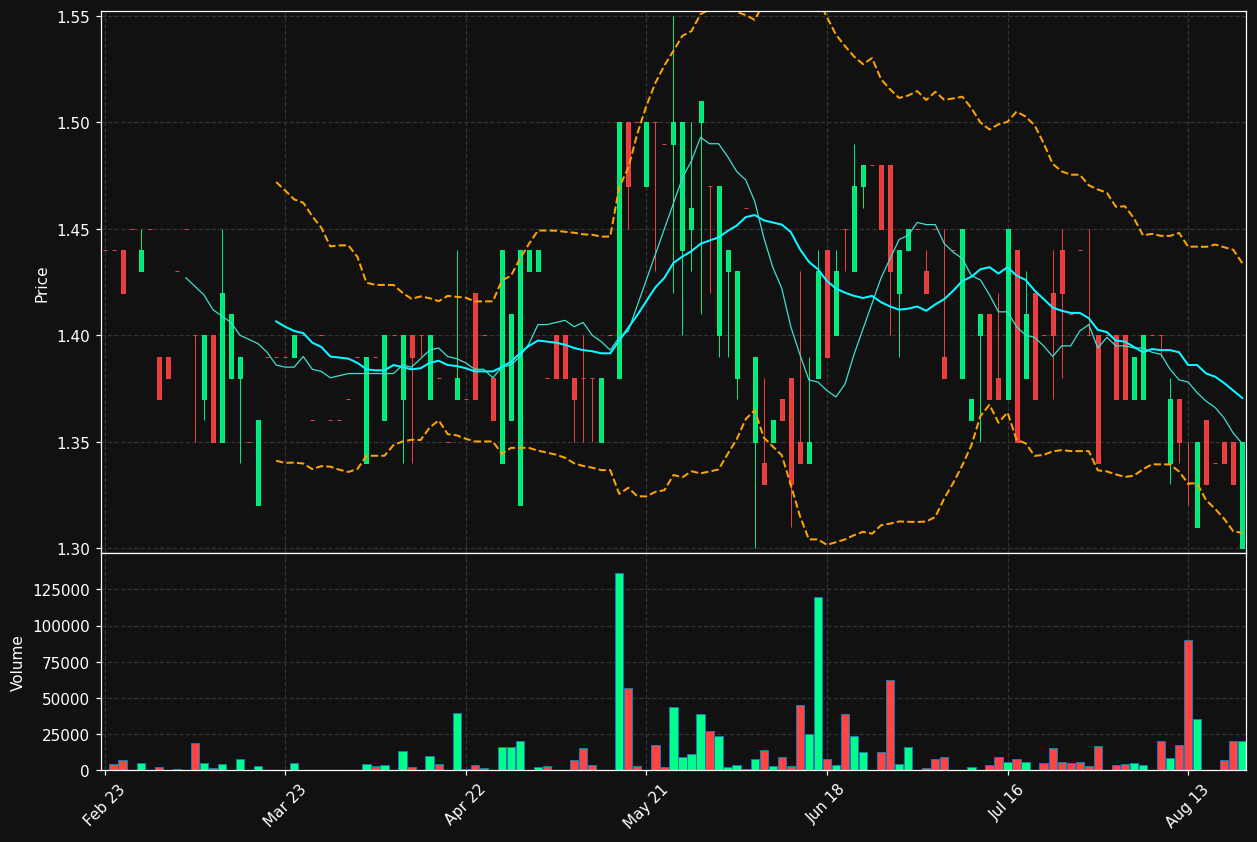Click the red volume bar near Aug 13

1188,706
